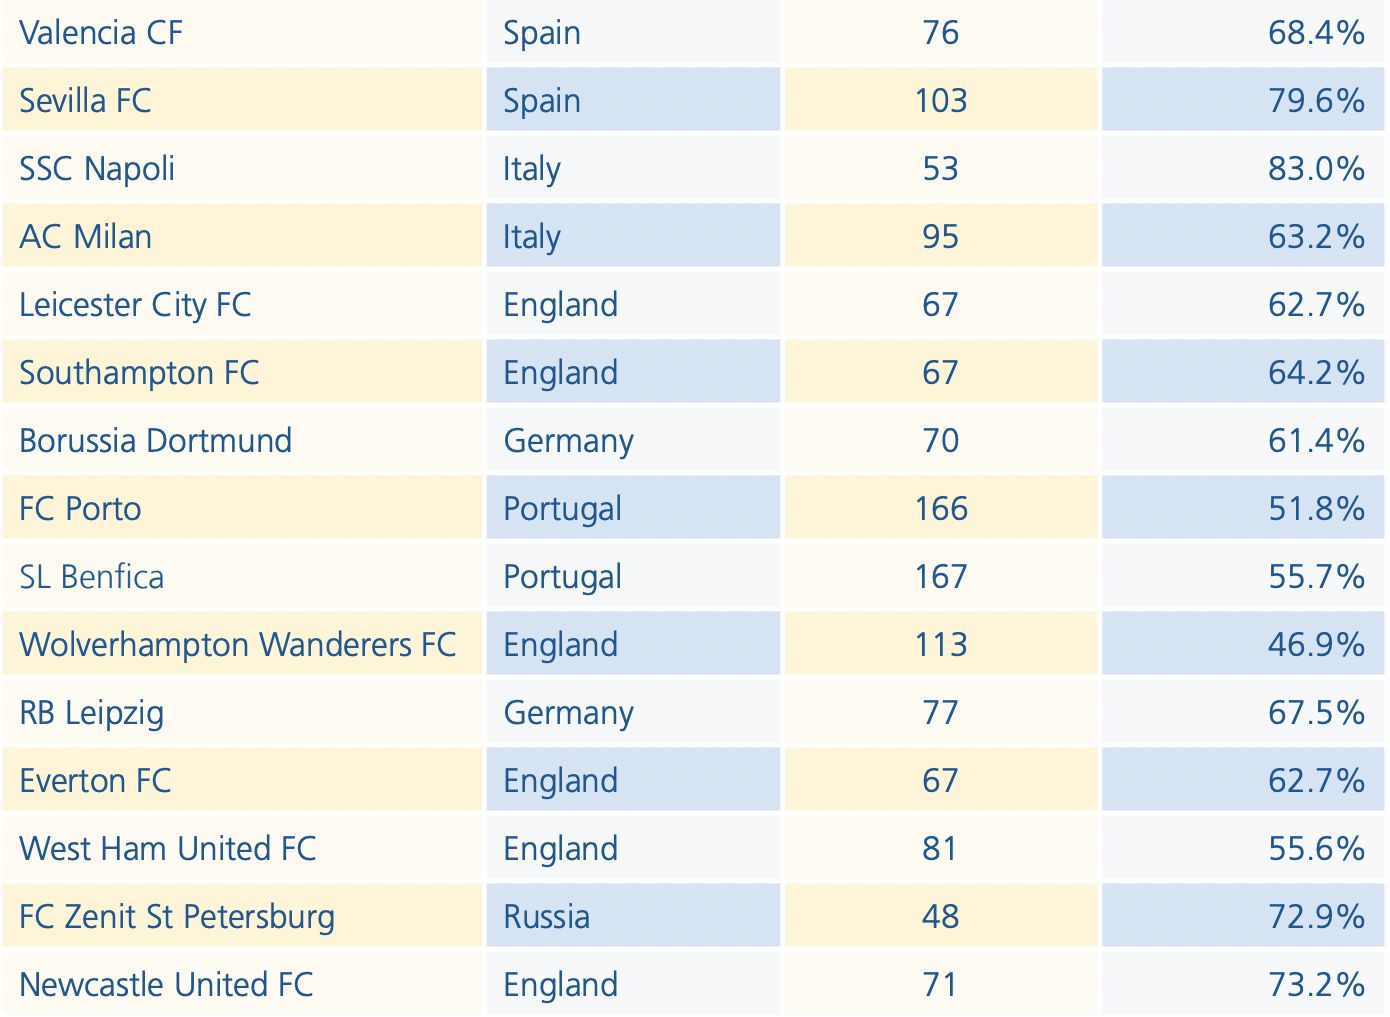
Task: Select SL Benfica's 55.7% percentage cell
Action: point(1243,576)
